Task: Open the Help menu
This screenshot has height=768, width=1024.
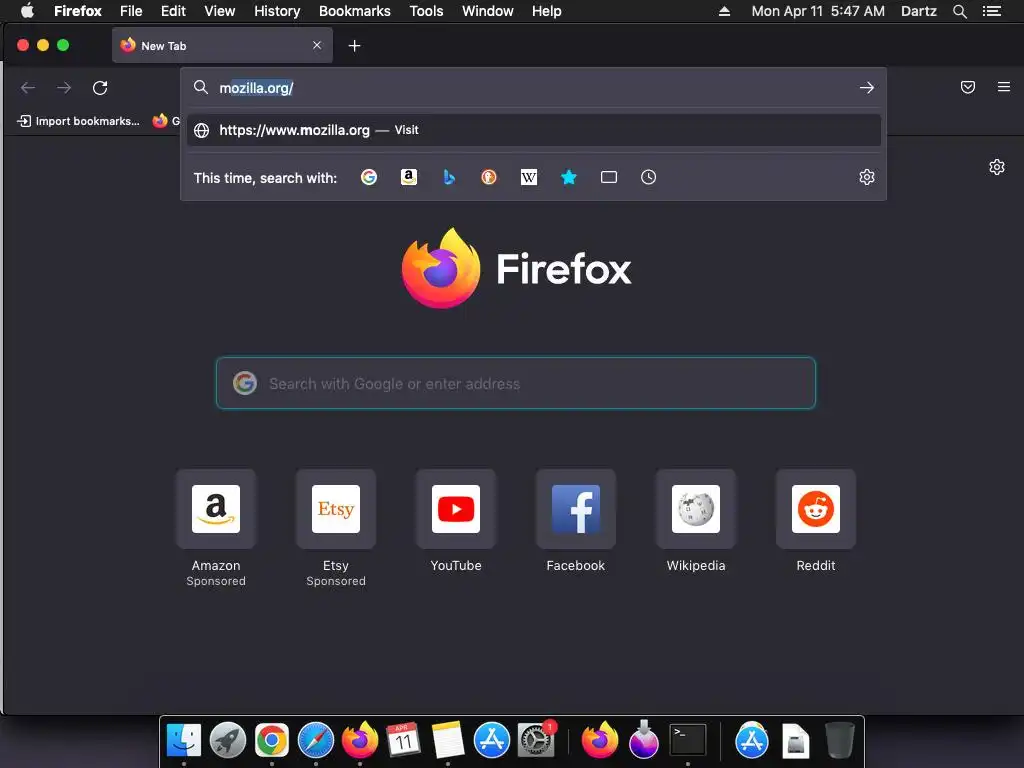Action: click(546, 11)
